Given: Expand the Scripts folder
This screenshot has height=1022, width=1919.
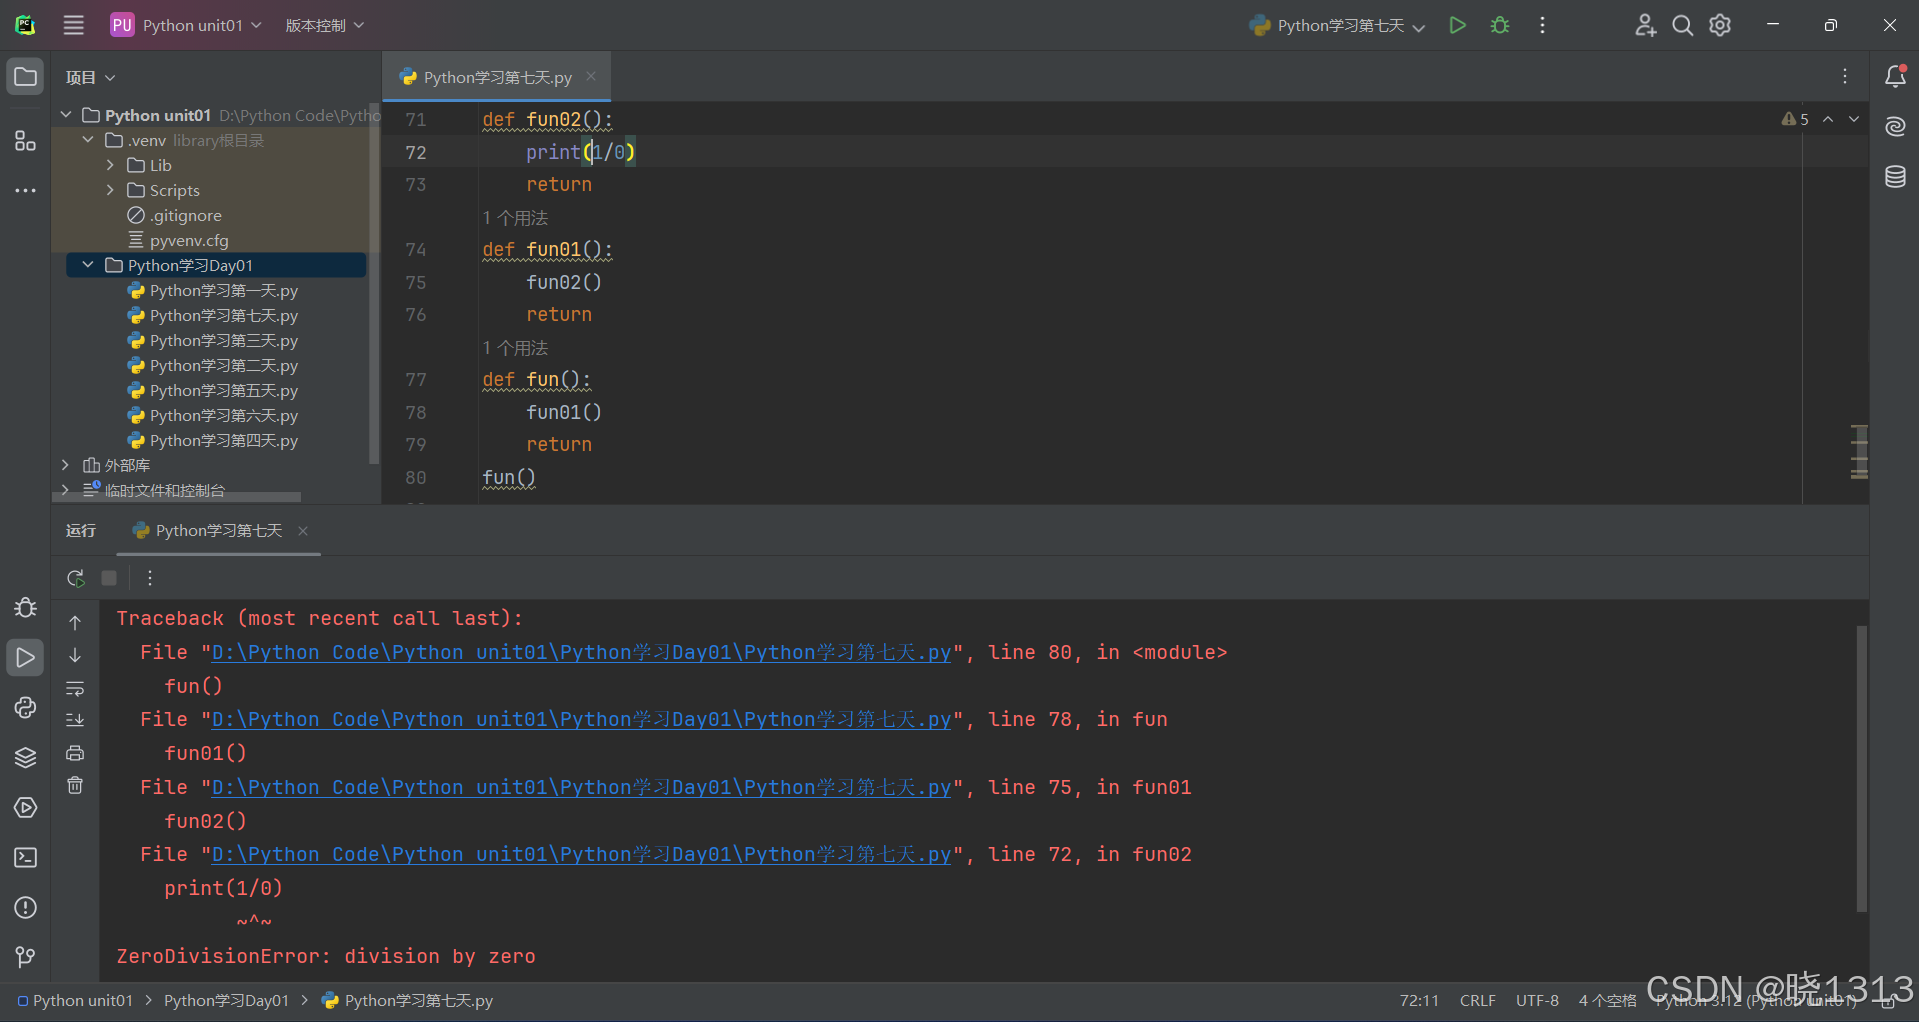Looking at the screenshot, I should [x=110, y=190].
